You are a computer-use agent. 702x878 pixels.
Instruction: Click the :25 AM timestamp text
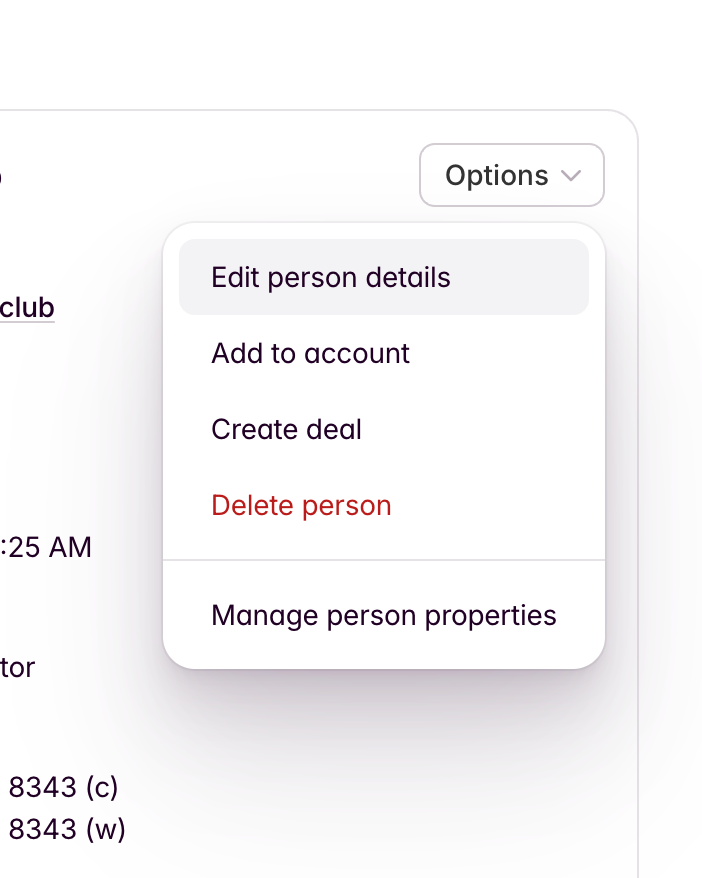45,547
